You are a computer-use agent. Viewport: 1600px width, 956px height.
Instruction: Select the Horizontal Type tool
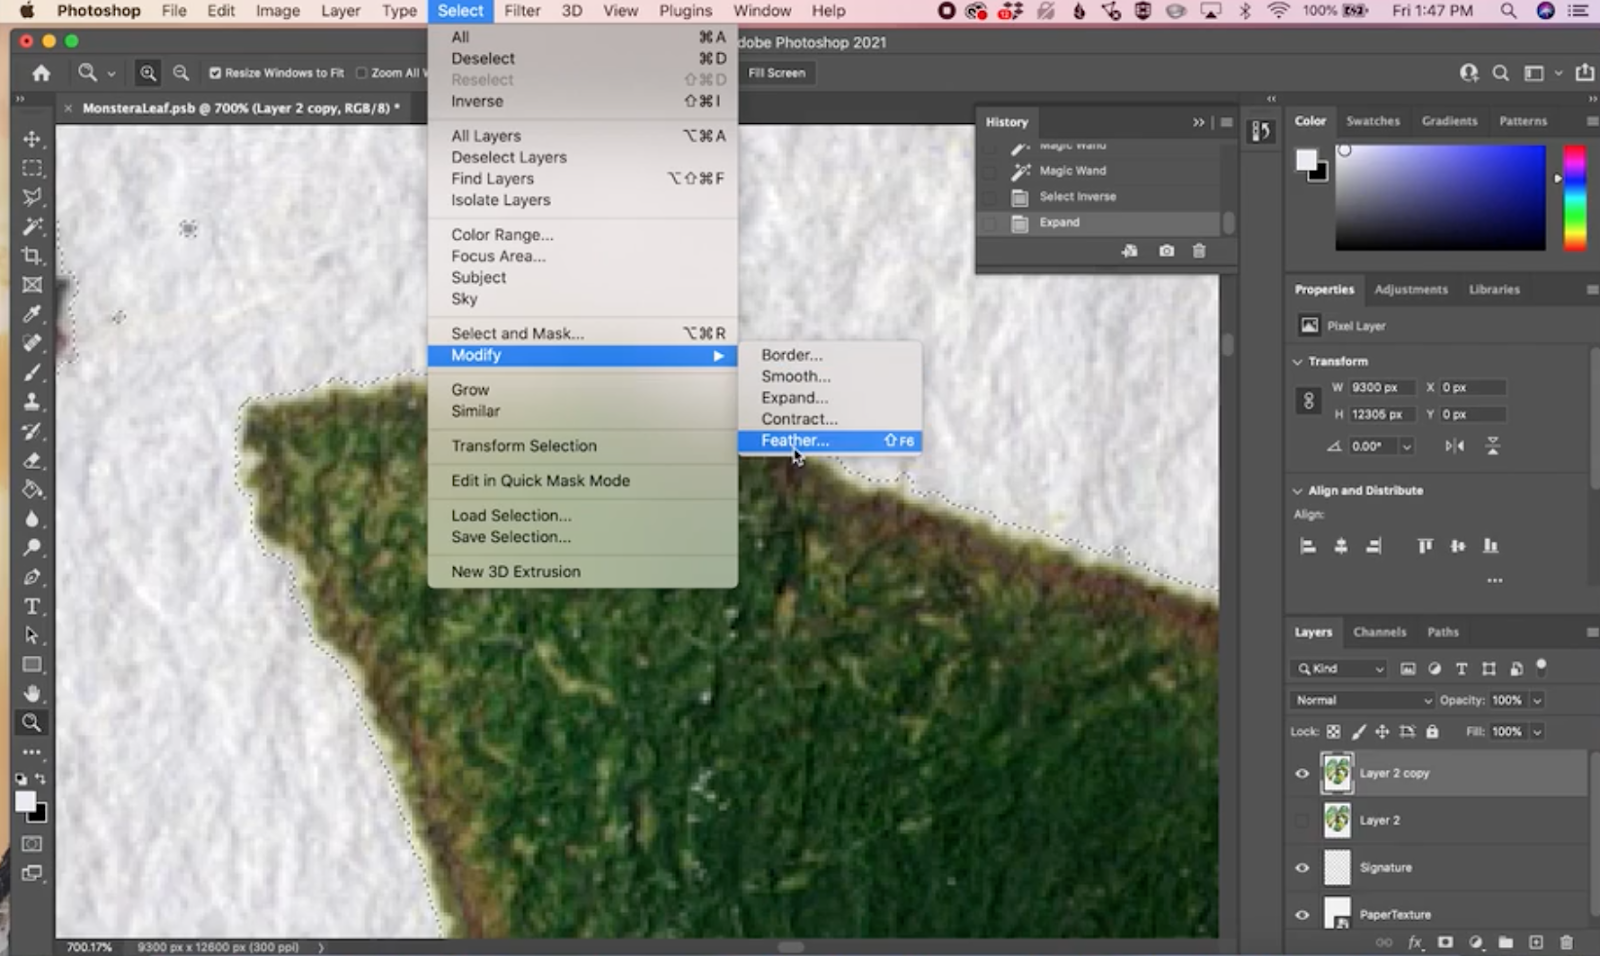click(32, 606)
